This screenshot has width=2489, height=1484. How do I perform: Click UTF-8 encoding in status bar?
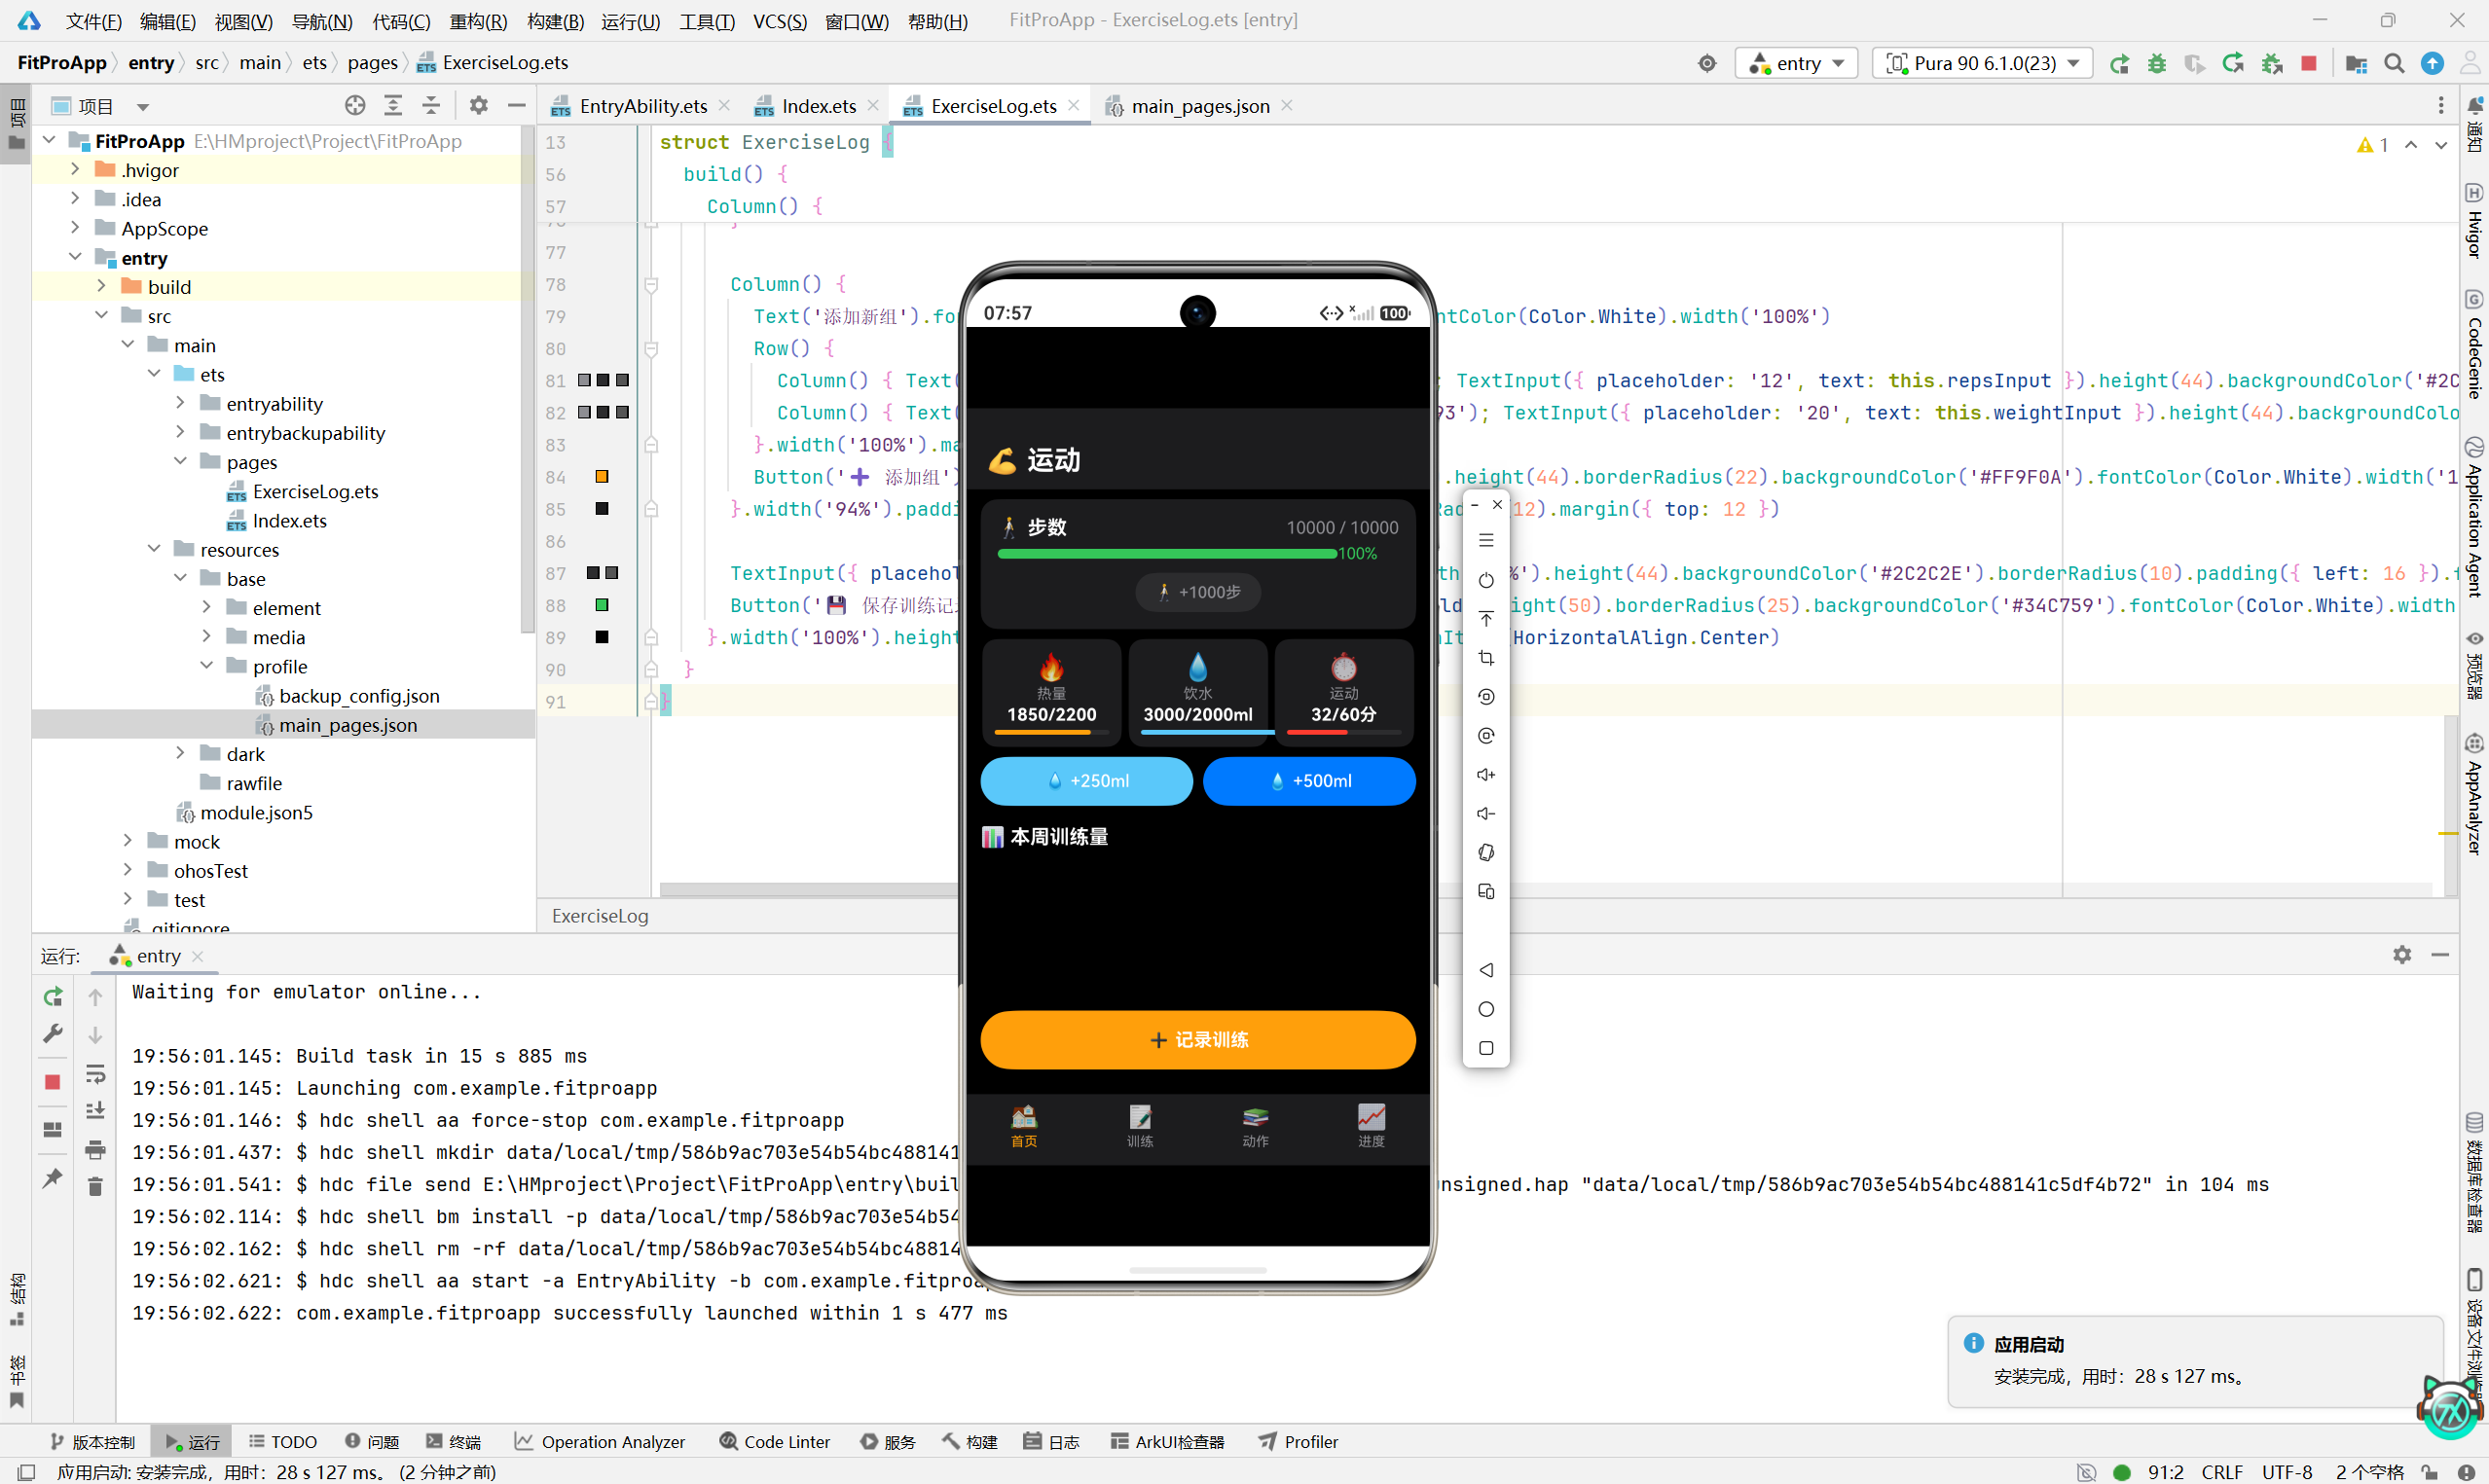(x=2287, y=1472)
